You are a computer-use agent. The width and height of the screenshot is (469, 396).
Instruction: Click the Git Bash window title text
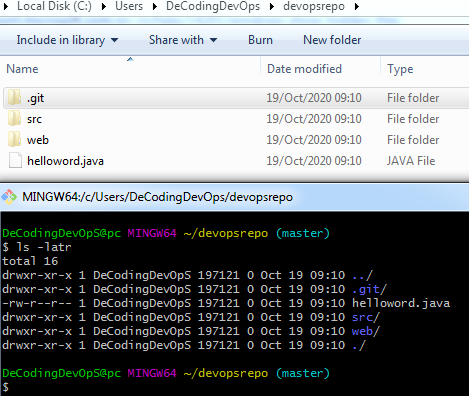157,197
